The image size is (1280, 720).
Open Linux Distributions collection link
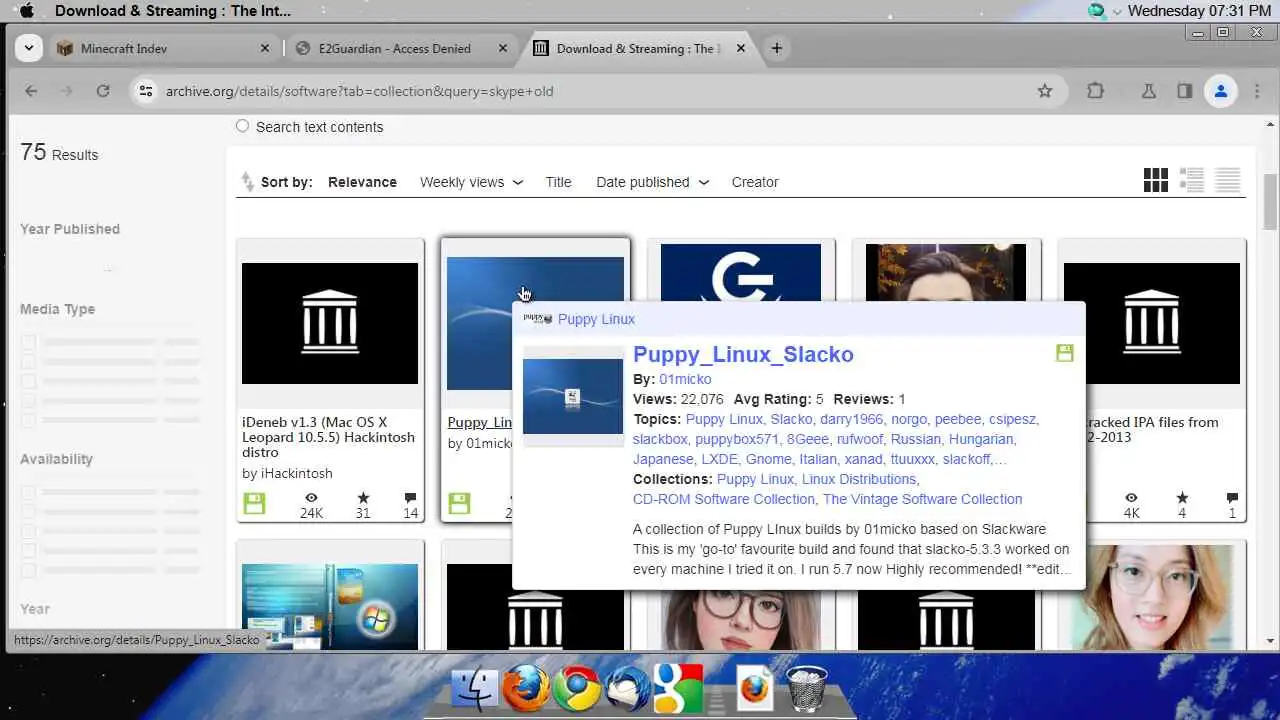(x=859, y=479)
